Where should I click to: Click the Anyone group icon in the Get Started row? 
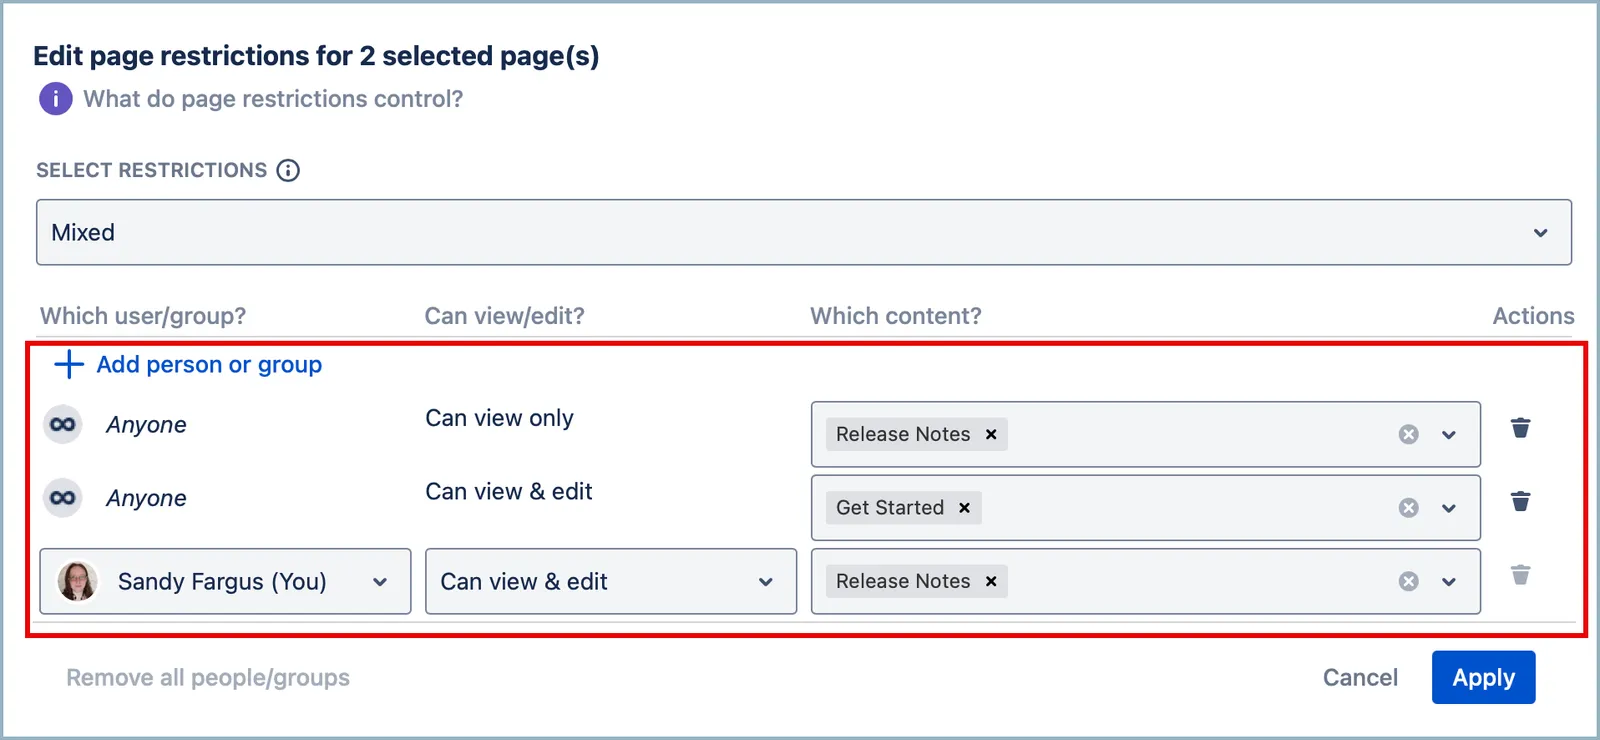(x=63, y=498)
